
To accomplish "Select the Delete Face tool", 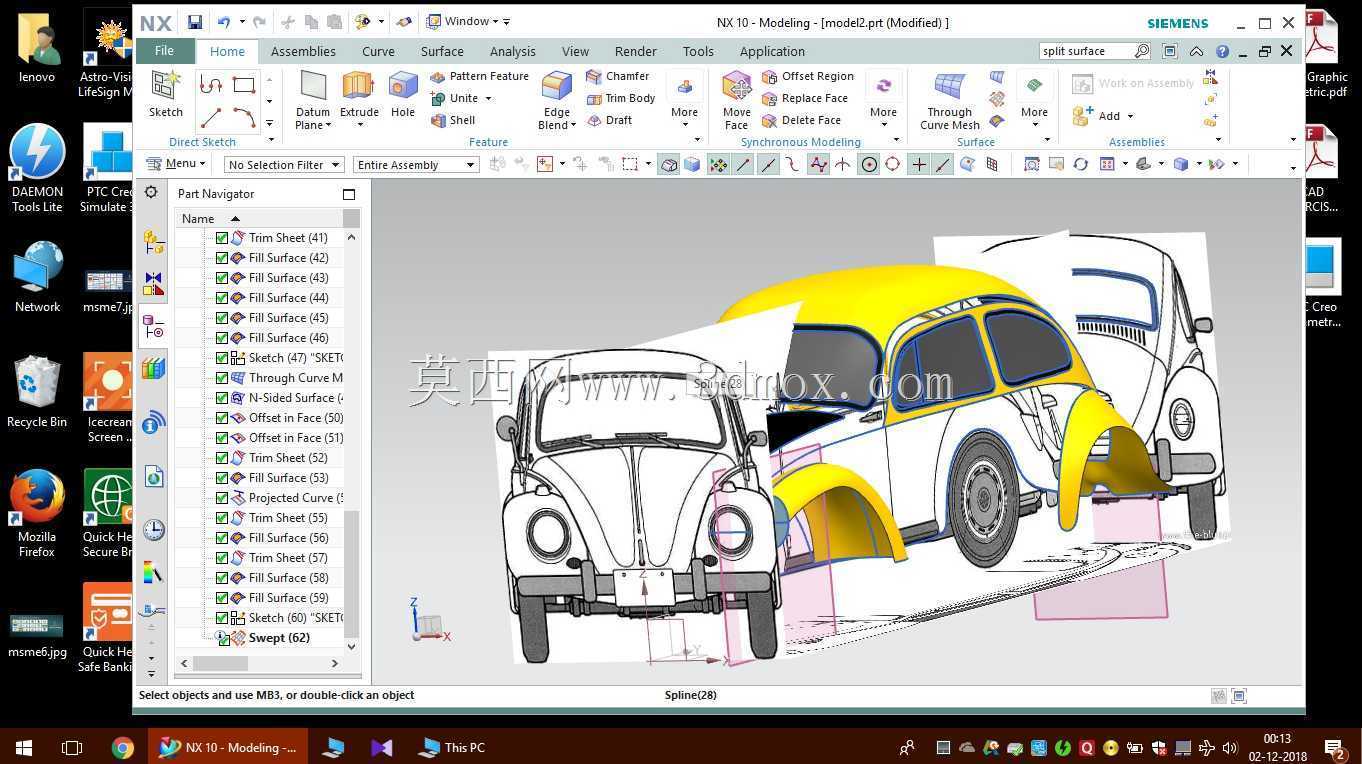I will click(x=801, y=120).
